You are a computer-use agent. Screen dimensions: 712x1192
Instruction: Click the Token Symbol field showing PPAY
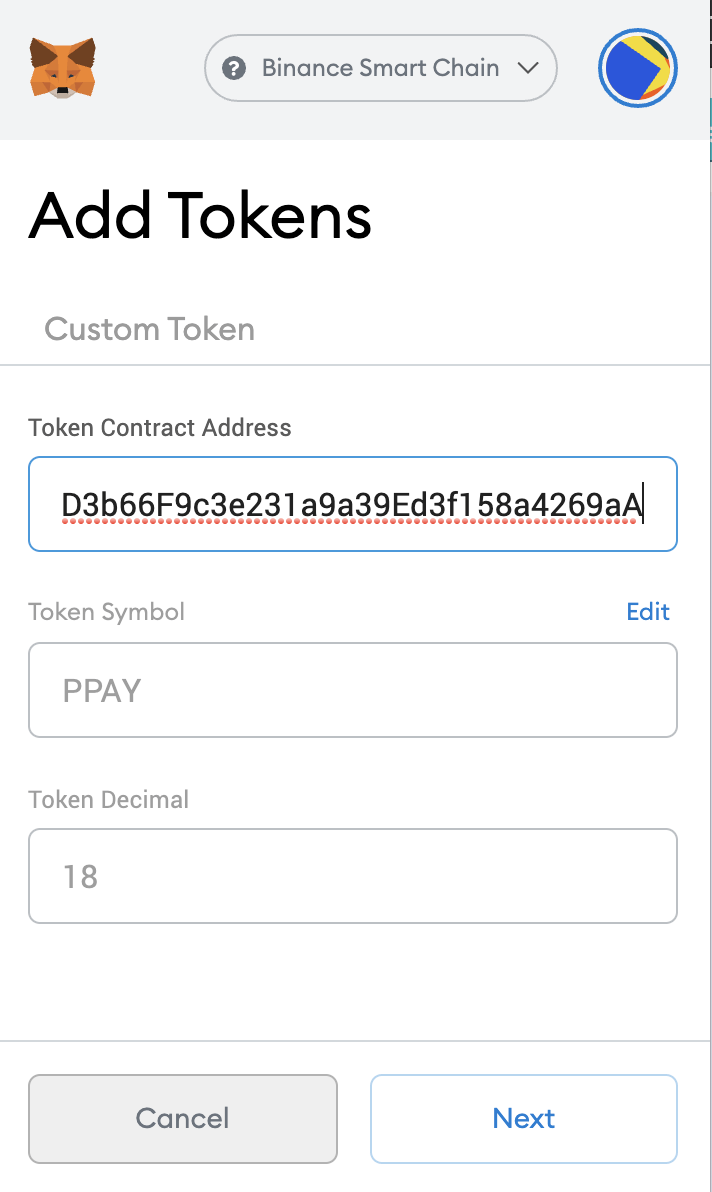point(352,690)
